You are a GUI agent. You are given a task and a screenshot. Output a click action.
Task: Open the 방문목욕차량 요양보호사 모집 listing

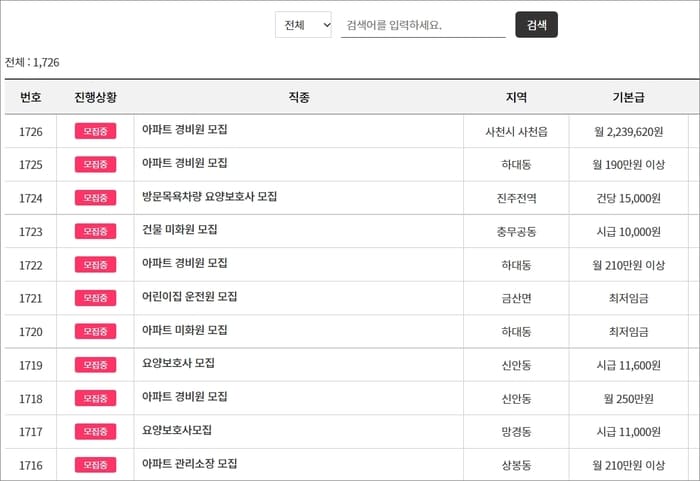pyautogui.click(x=209, y=197)
